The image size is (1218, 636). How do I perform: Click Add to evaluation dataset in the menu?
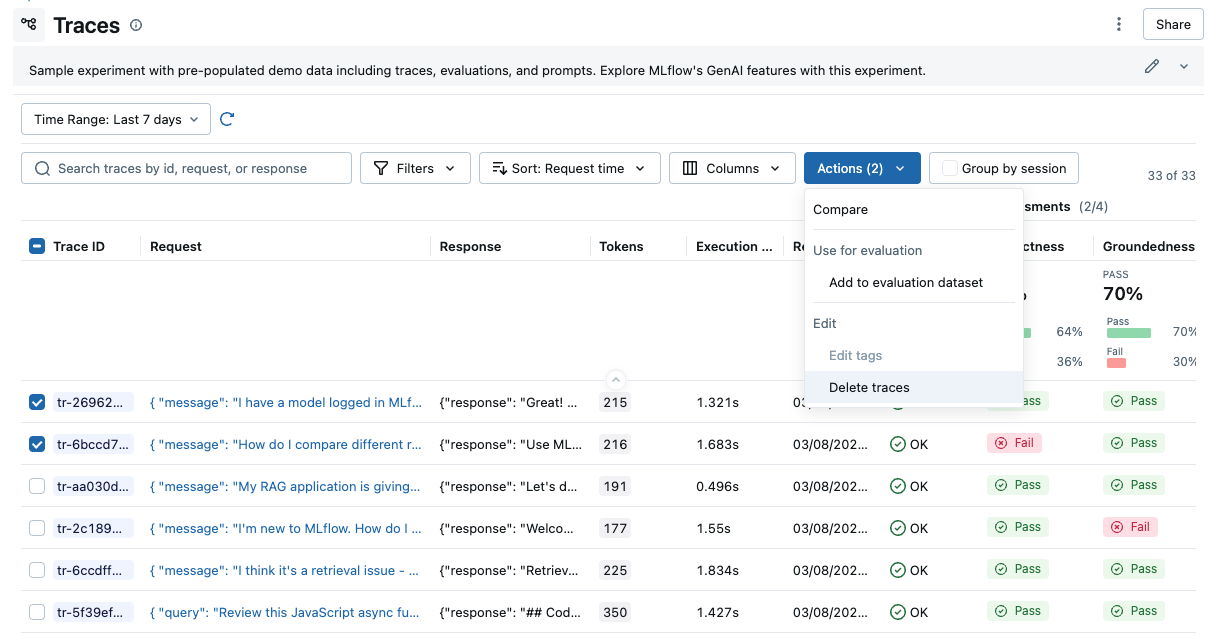pyautogui.click(x=905, y=282)
